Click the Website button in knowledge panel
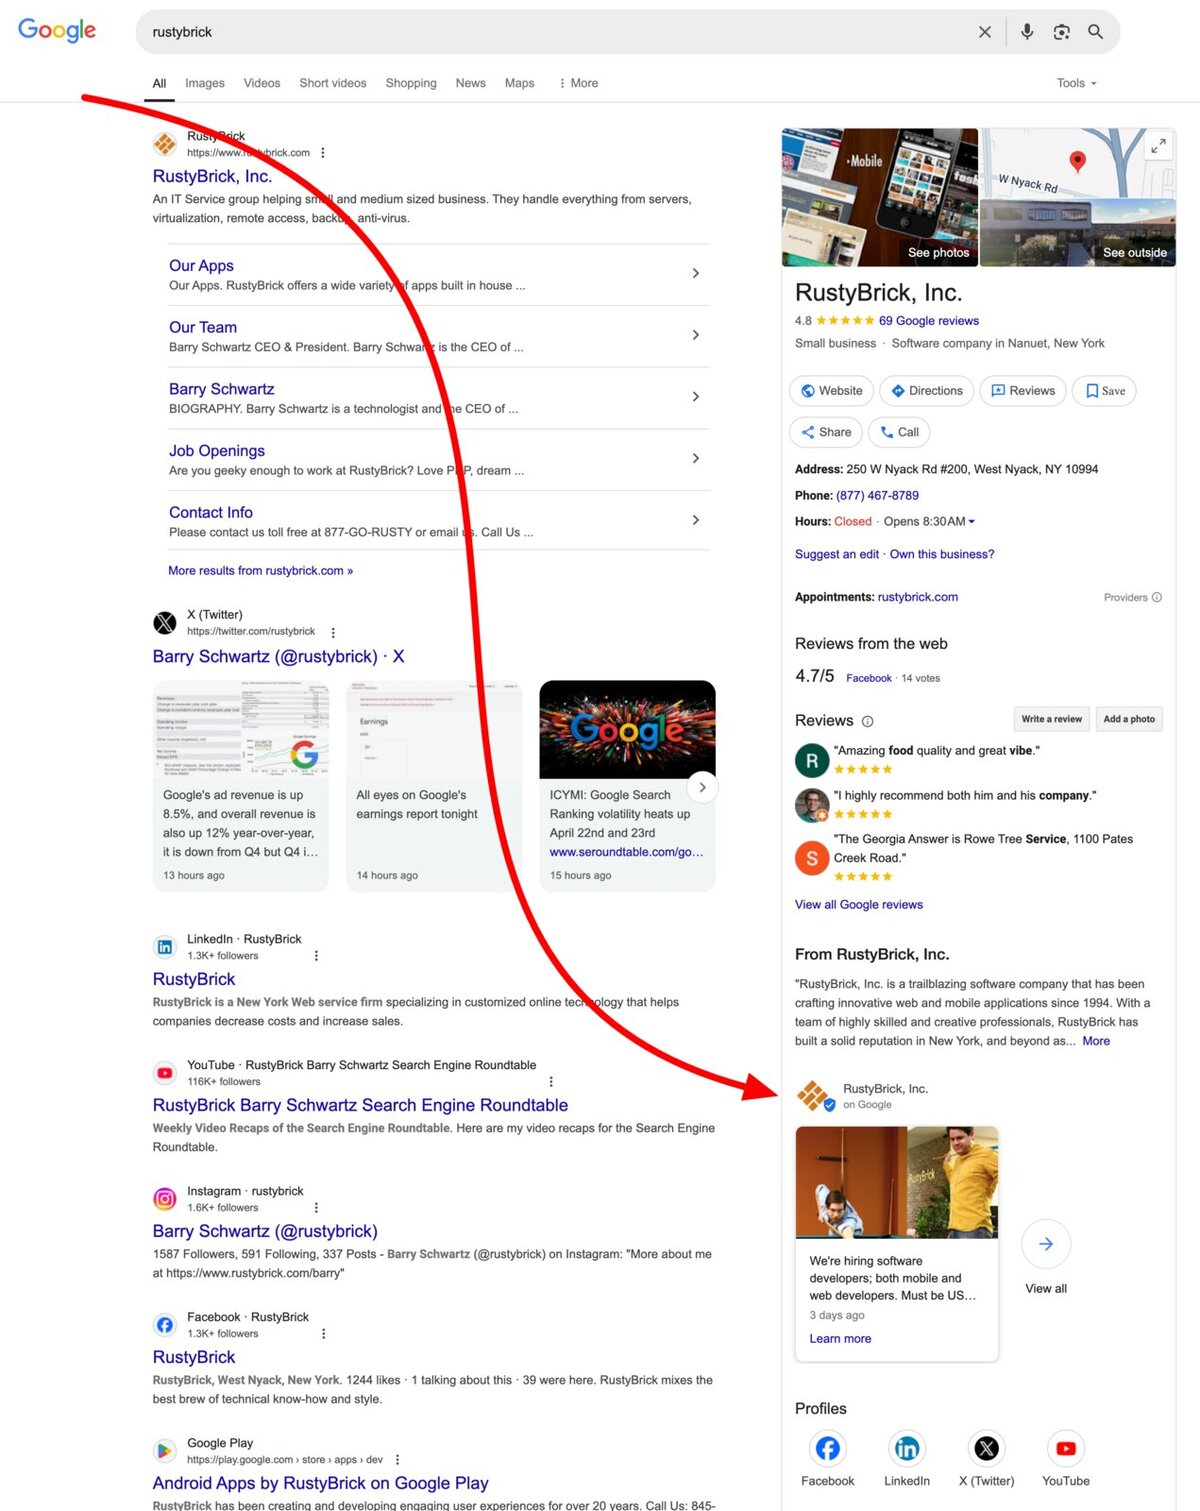This screenshot has width=1200, height=1511. [831, 391]
